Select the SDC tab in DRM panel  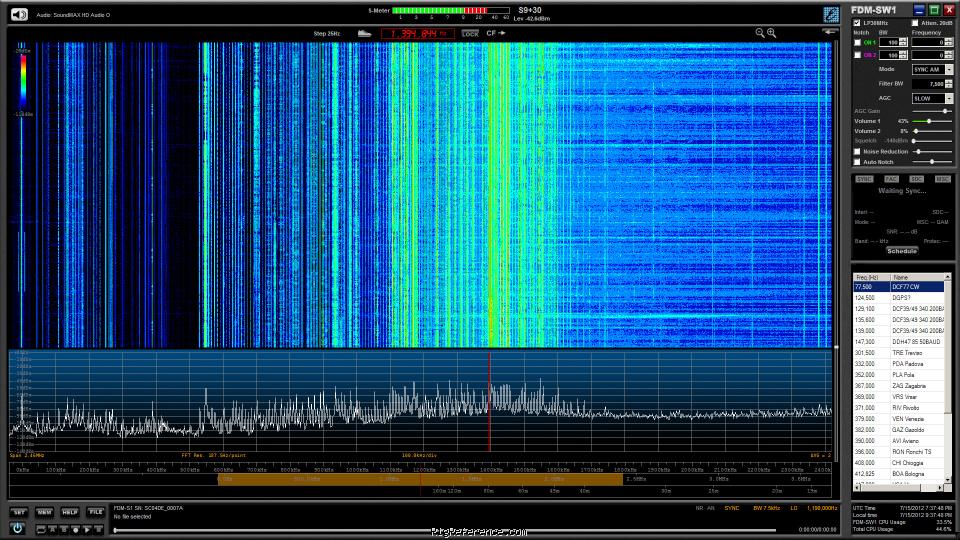917,179
